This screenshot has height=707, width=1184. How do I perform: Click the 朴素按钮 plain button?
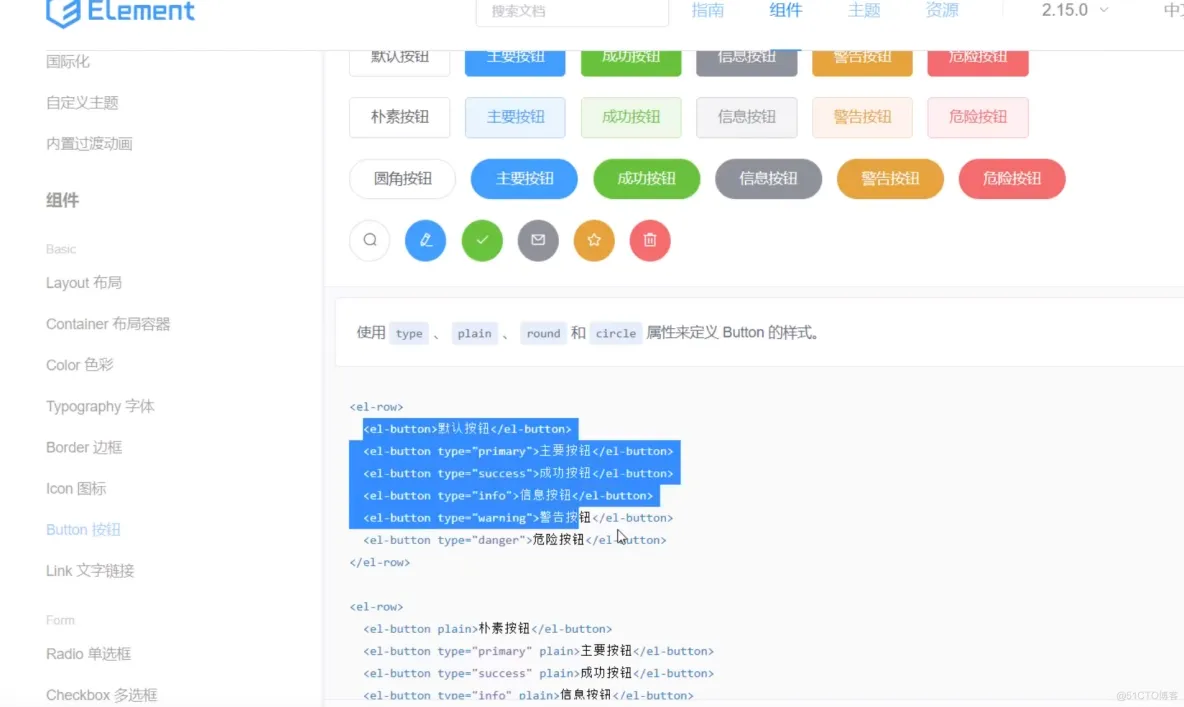[x=399, y=117]
